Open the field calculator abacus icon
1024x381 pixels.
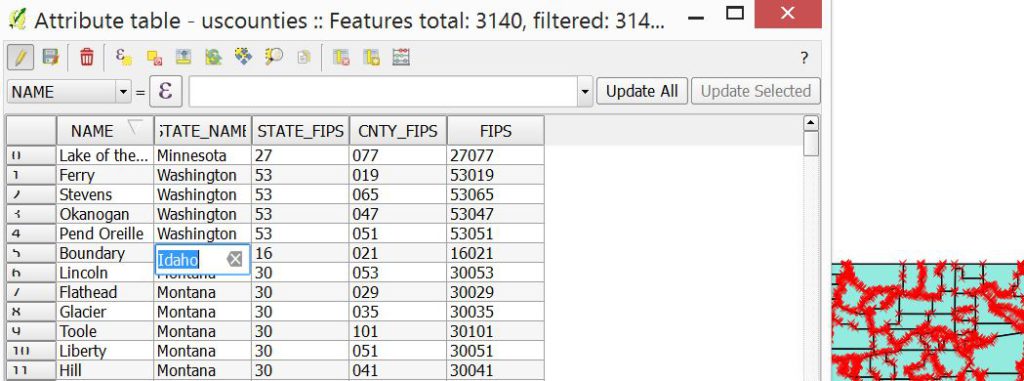[x=401, y=58]
